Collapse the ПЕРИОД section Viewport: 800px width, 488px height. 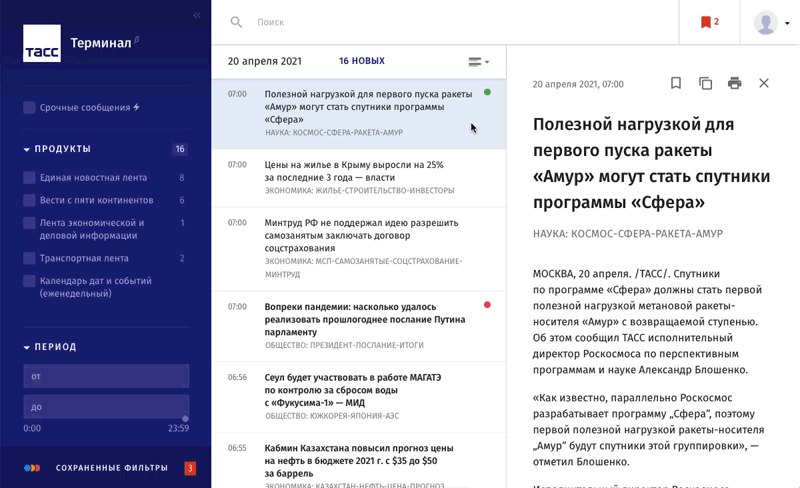[27, 347]
